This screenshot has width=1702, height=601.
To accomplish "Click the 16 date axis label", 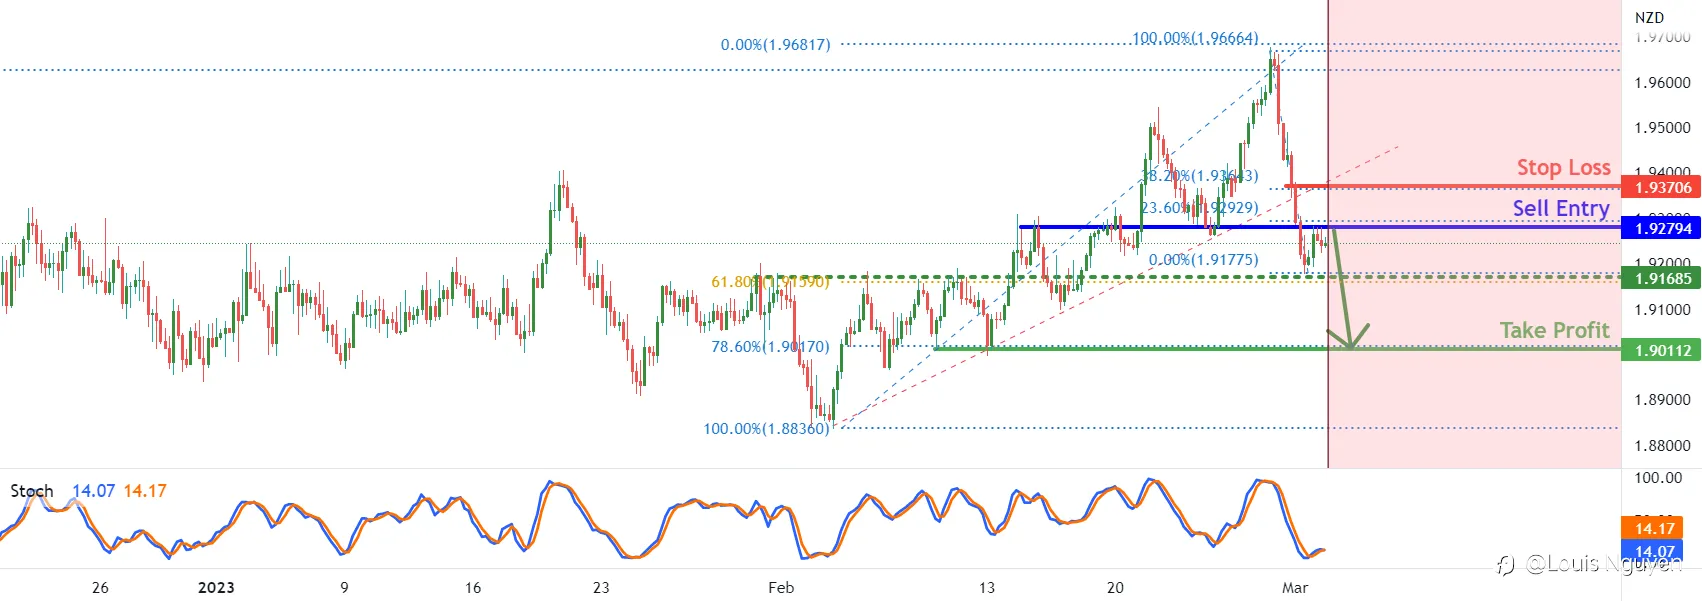I will coord(473,587).
